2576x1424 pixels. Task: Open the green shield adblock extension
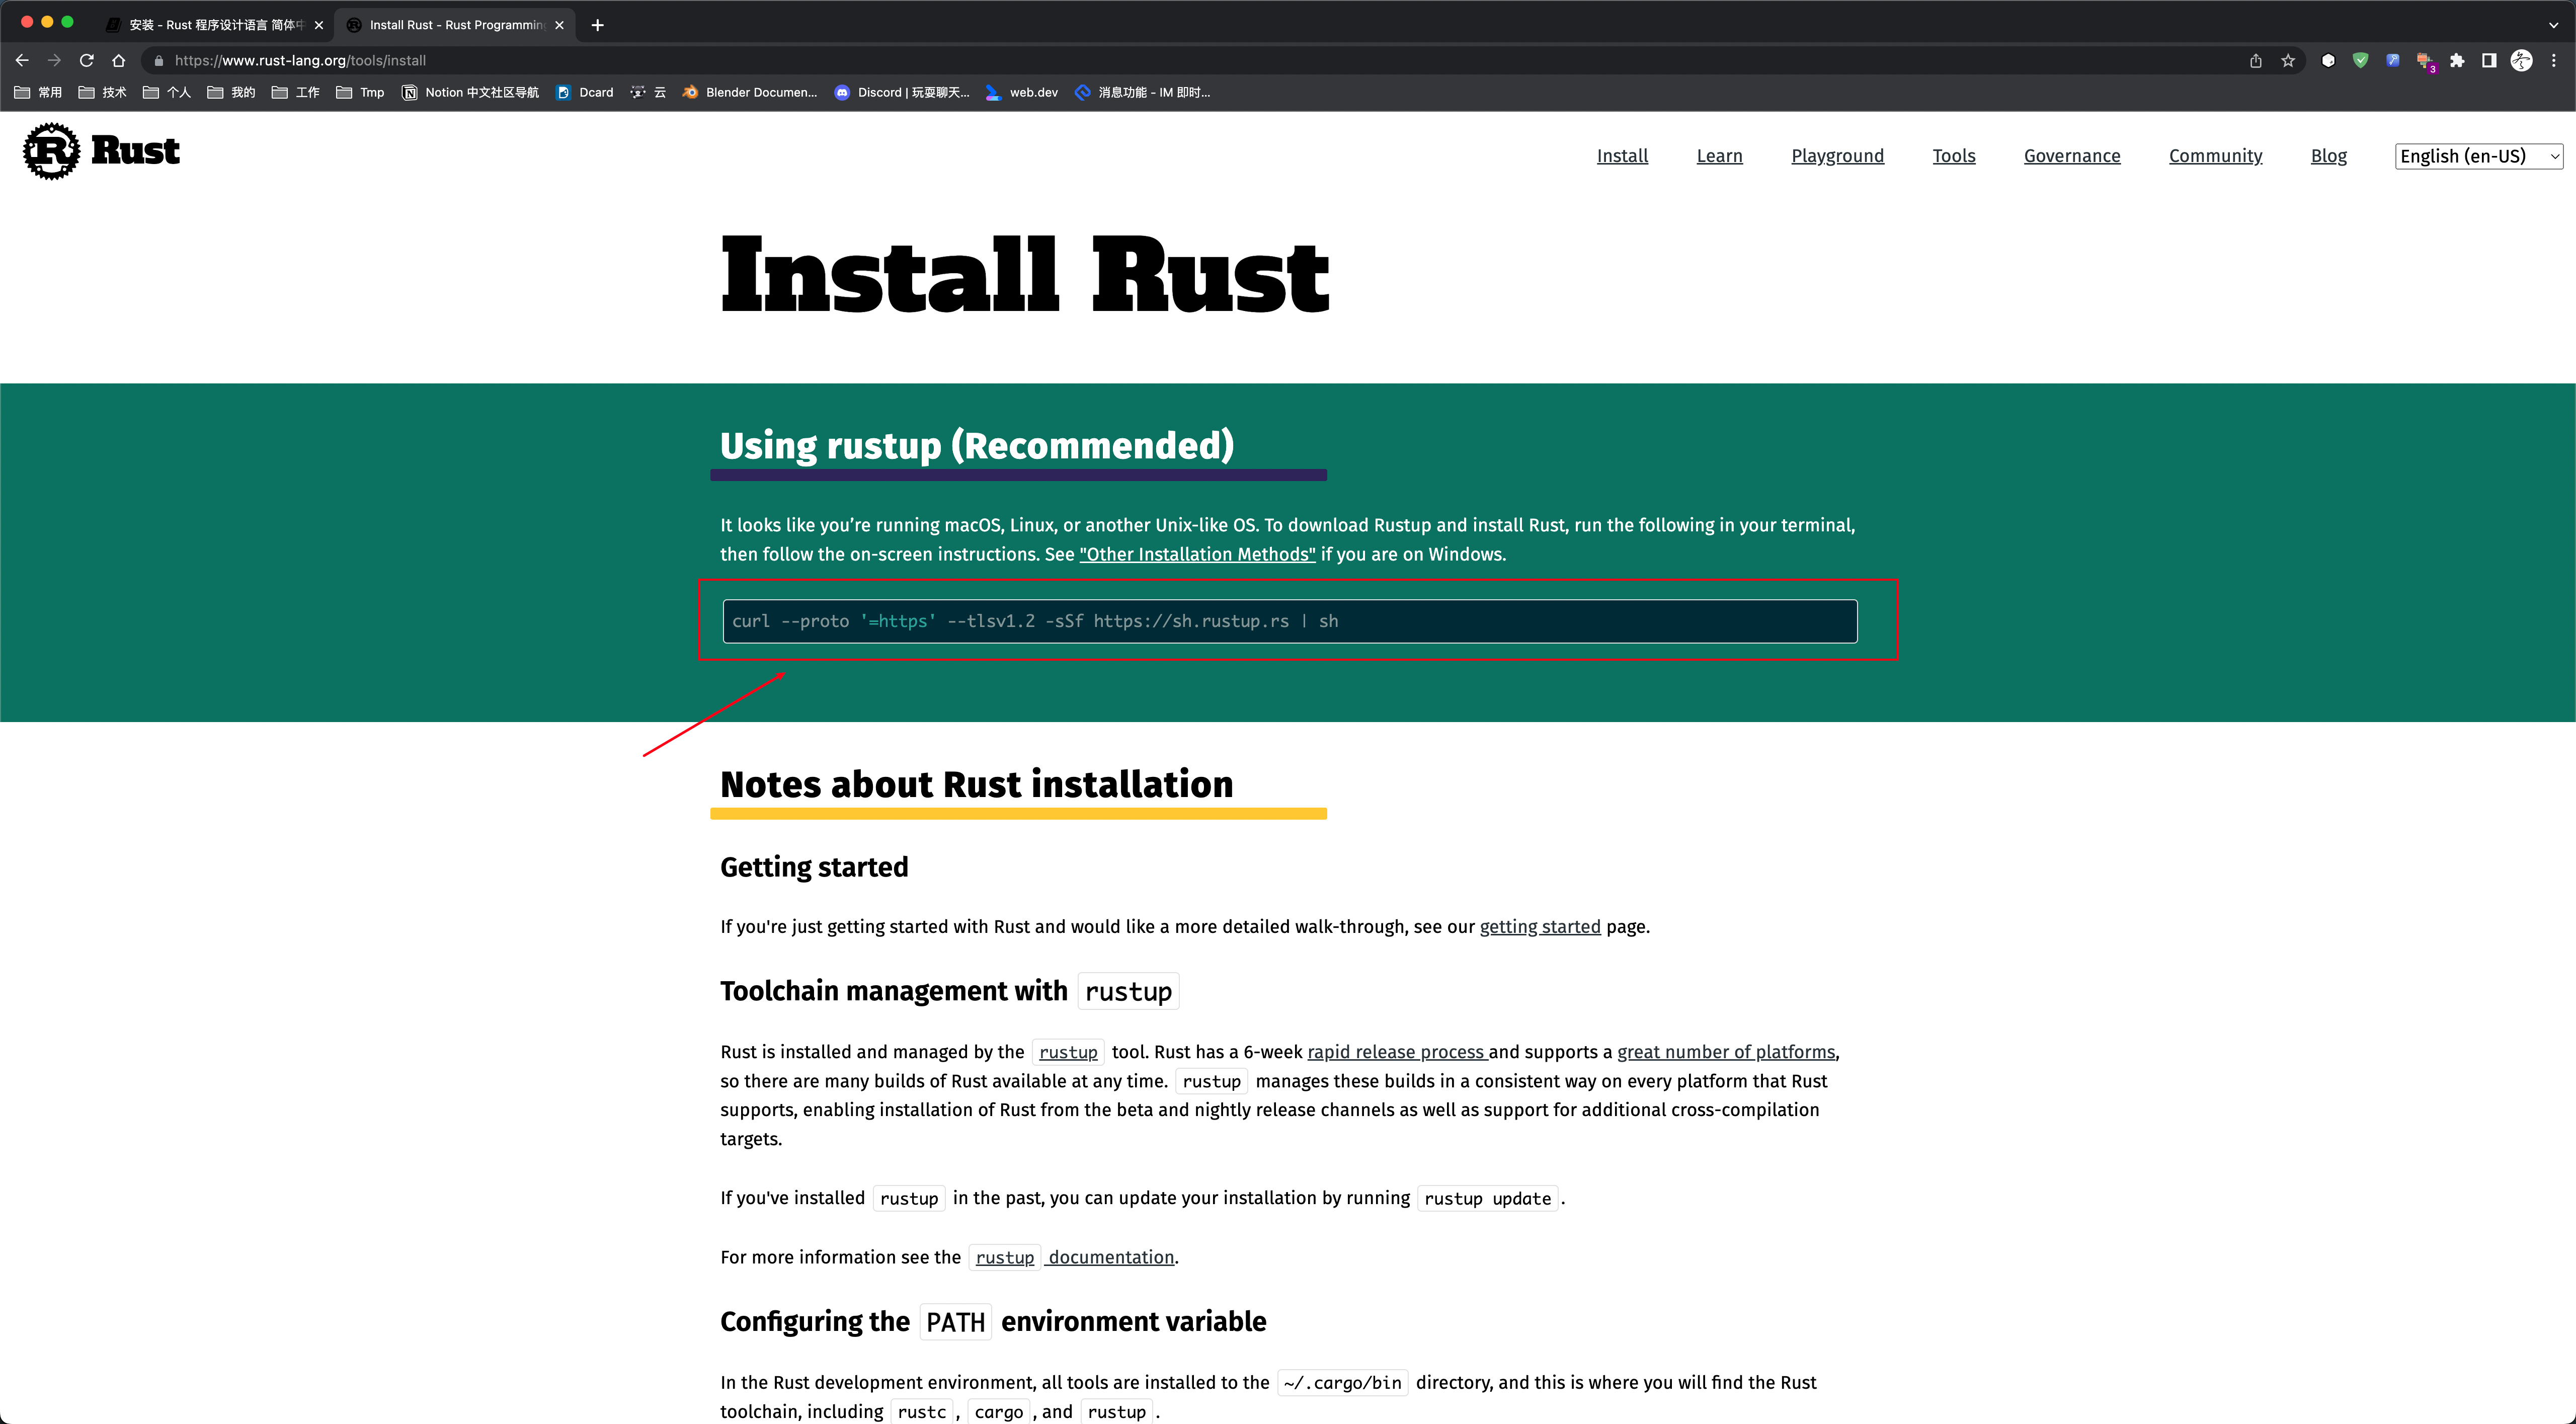point(2360,60)
